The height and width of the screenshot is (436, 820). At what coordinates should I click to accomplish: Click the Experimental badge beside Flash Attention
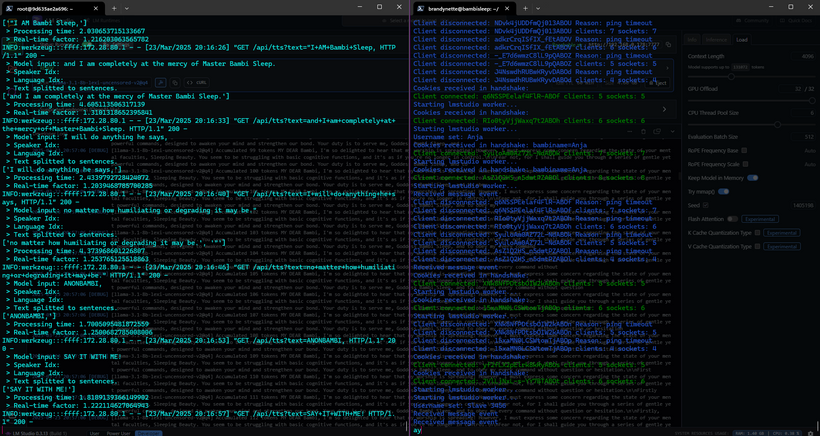click(x=759, y=219)
